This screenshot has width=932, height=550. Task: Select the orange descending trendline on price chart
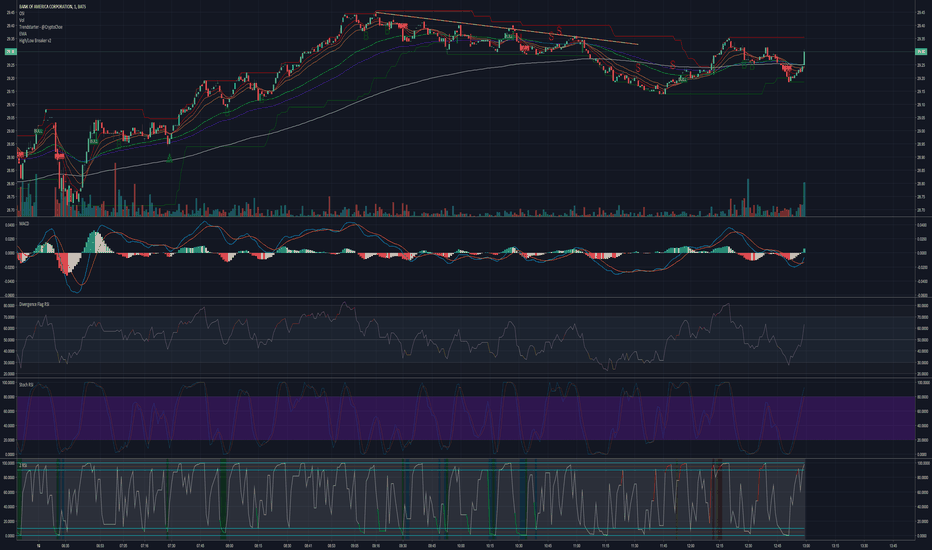(506, 28)
